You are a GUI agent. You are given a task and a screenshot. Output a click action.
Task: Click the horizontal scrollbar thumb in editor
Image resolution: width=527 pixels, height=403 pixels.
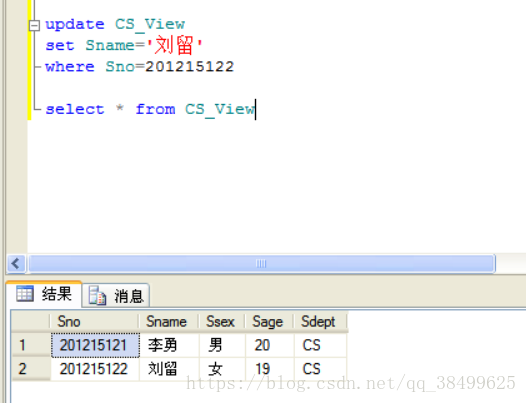click(261, 264)
